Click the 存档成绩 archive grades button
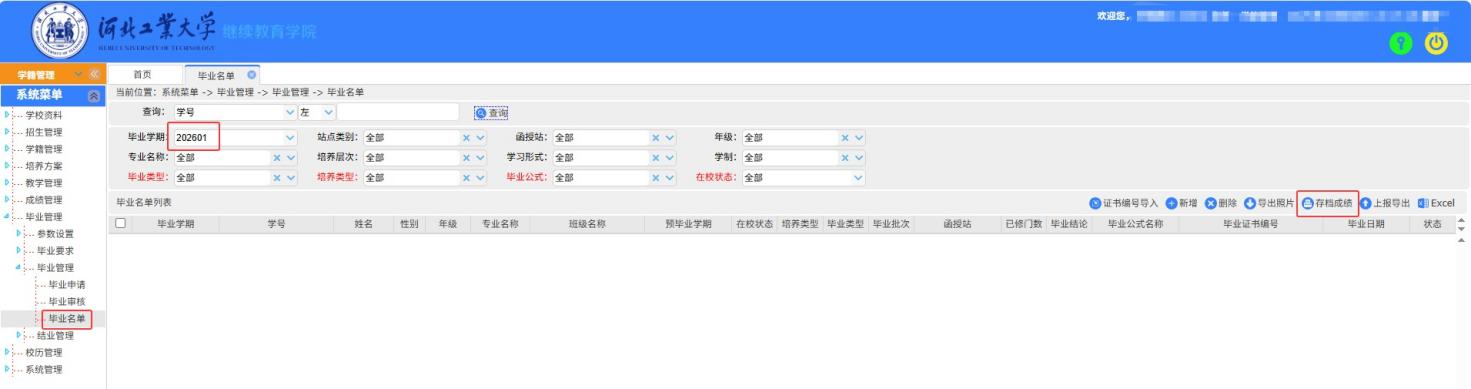Screen dimensions: 1471x389 pos(1327,203)
